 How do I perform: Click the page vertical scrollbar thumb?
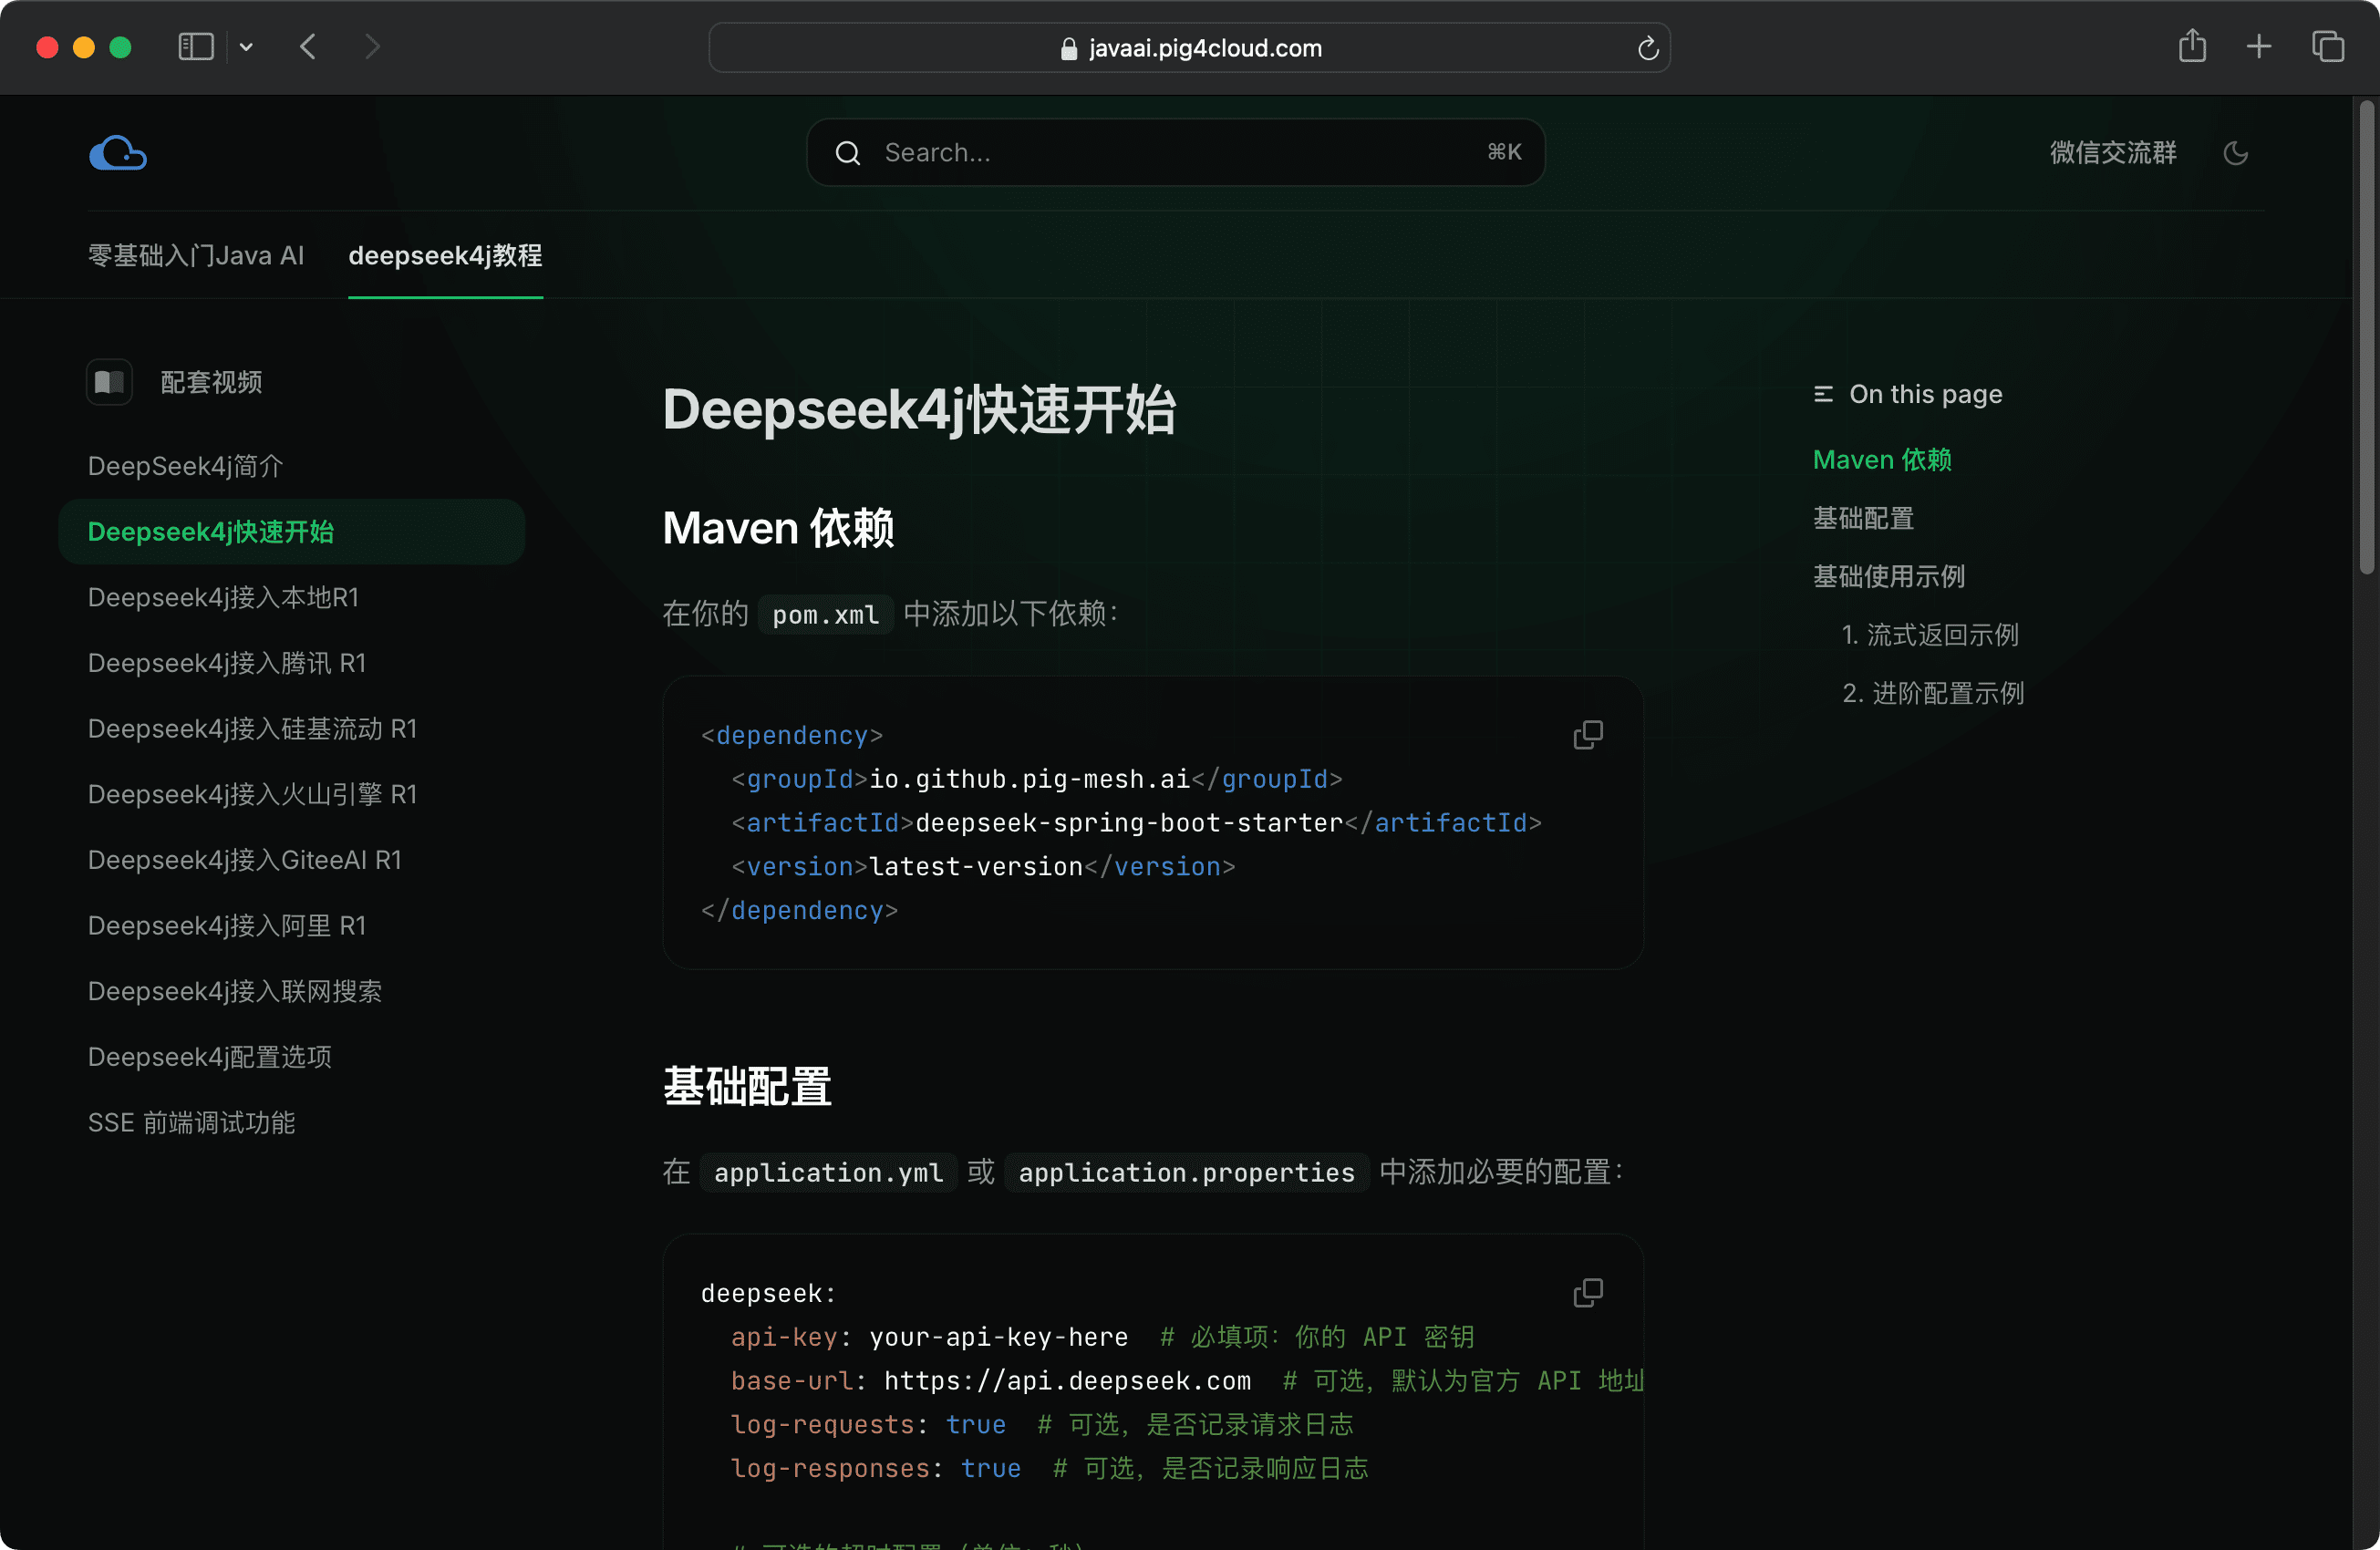(2366, 337)
